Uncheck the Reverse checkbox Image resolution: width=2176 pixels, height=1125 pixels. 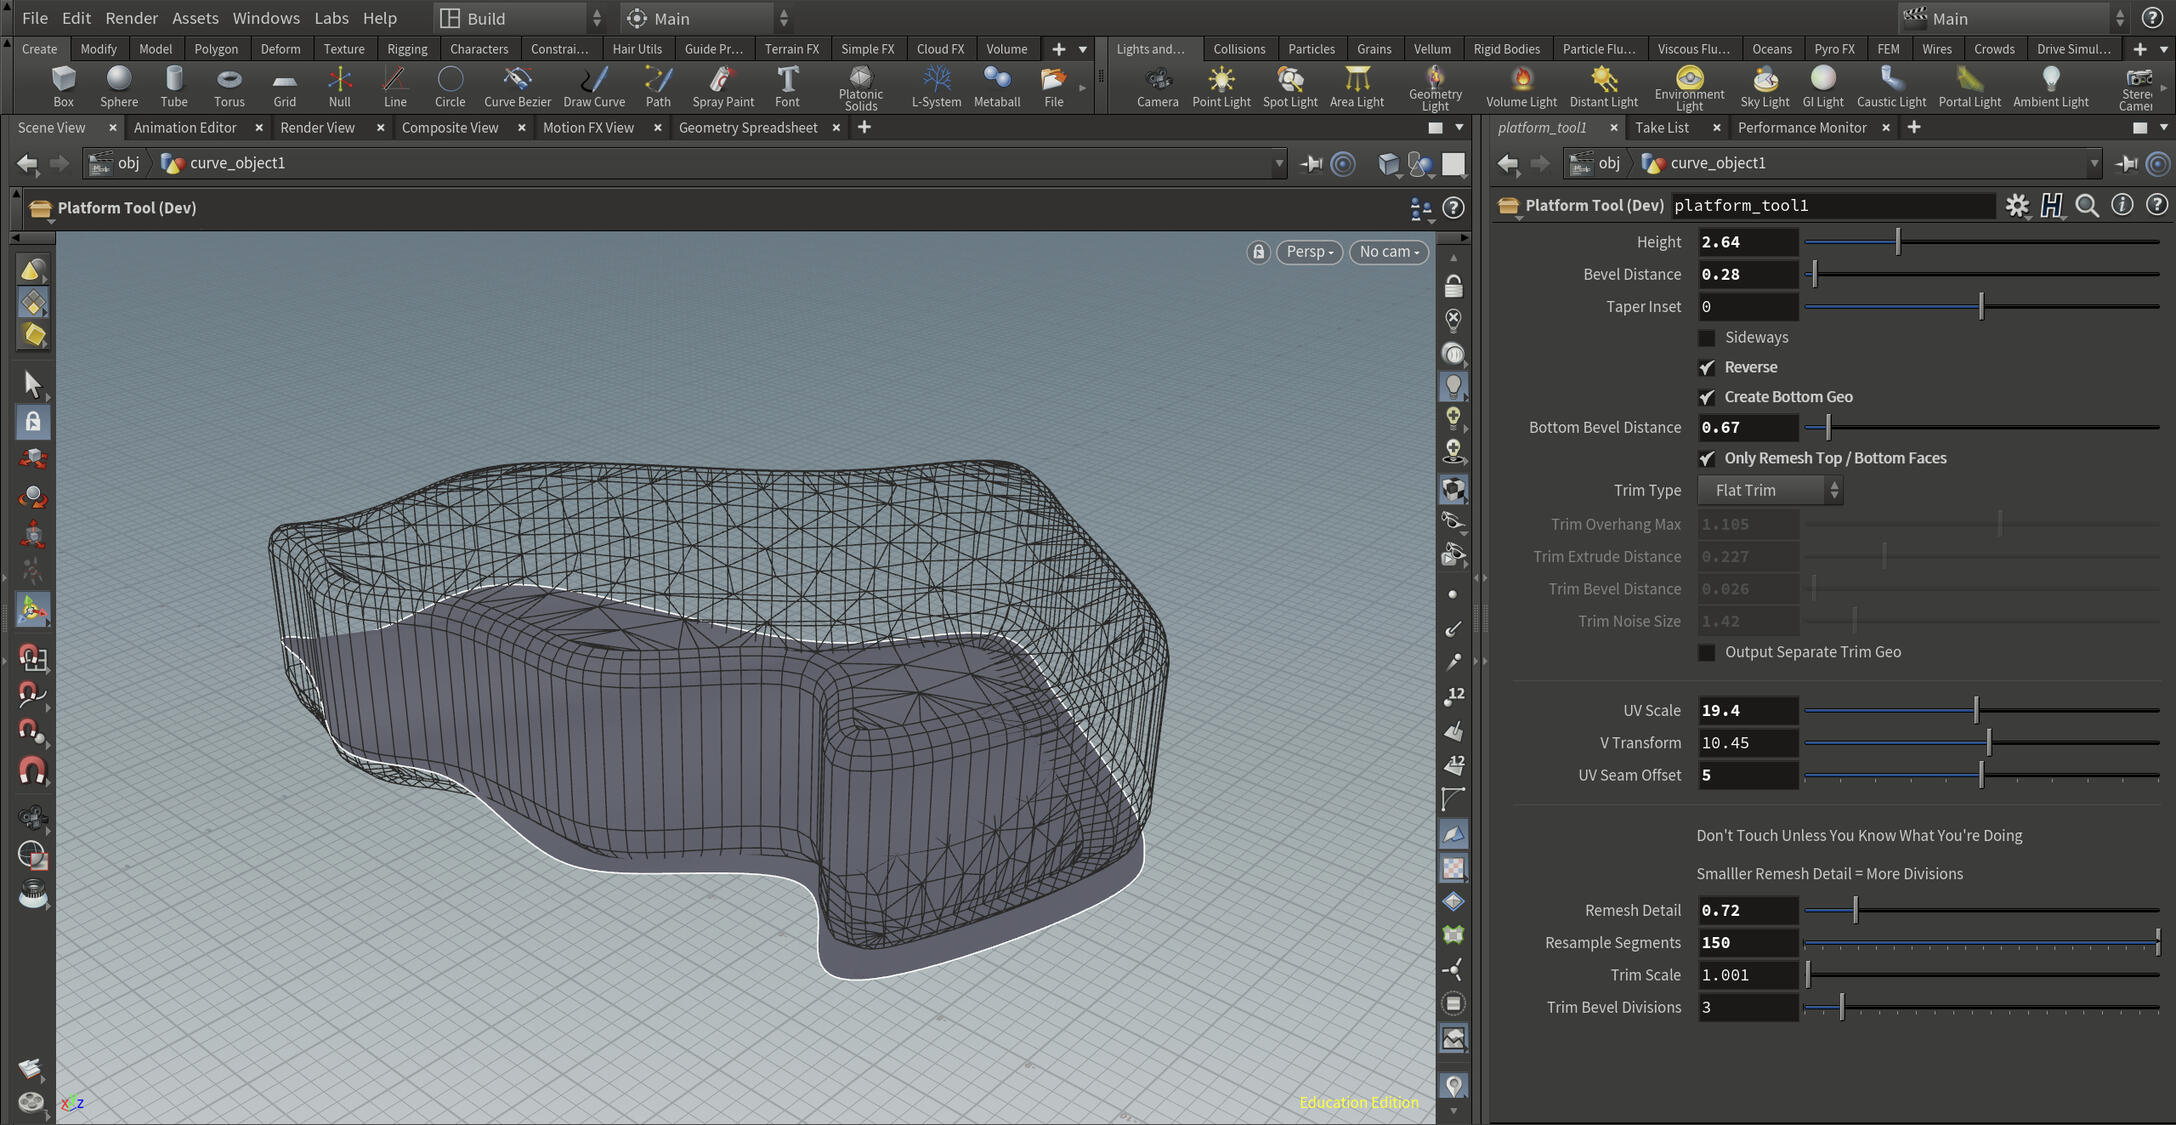[x=1707, y=368]
